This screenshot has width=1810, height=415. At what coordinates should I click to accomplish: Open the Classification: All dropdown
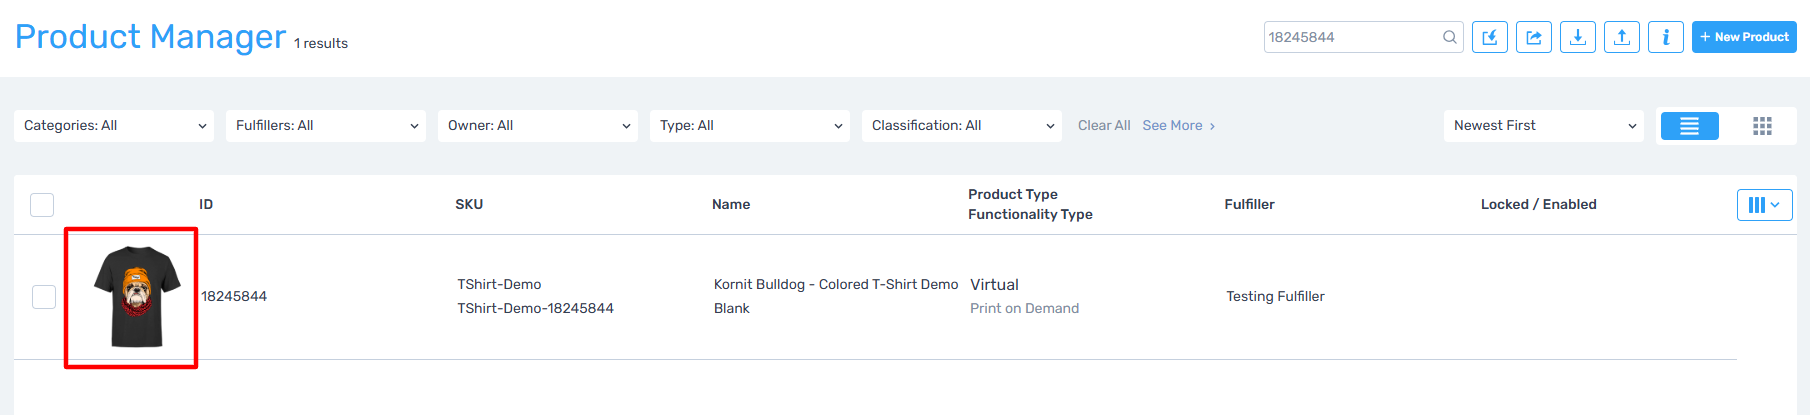[x=962, y=126]
